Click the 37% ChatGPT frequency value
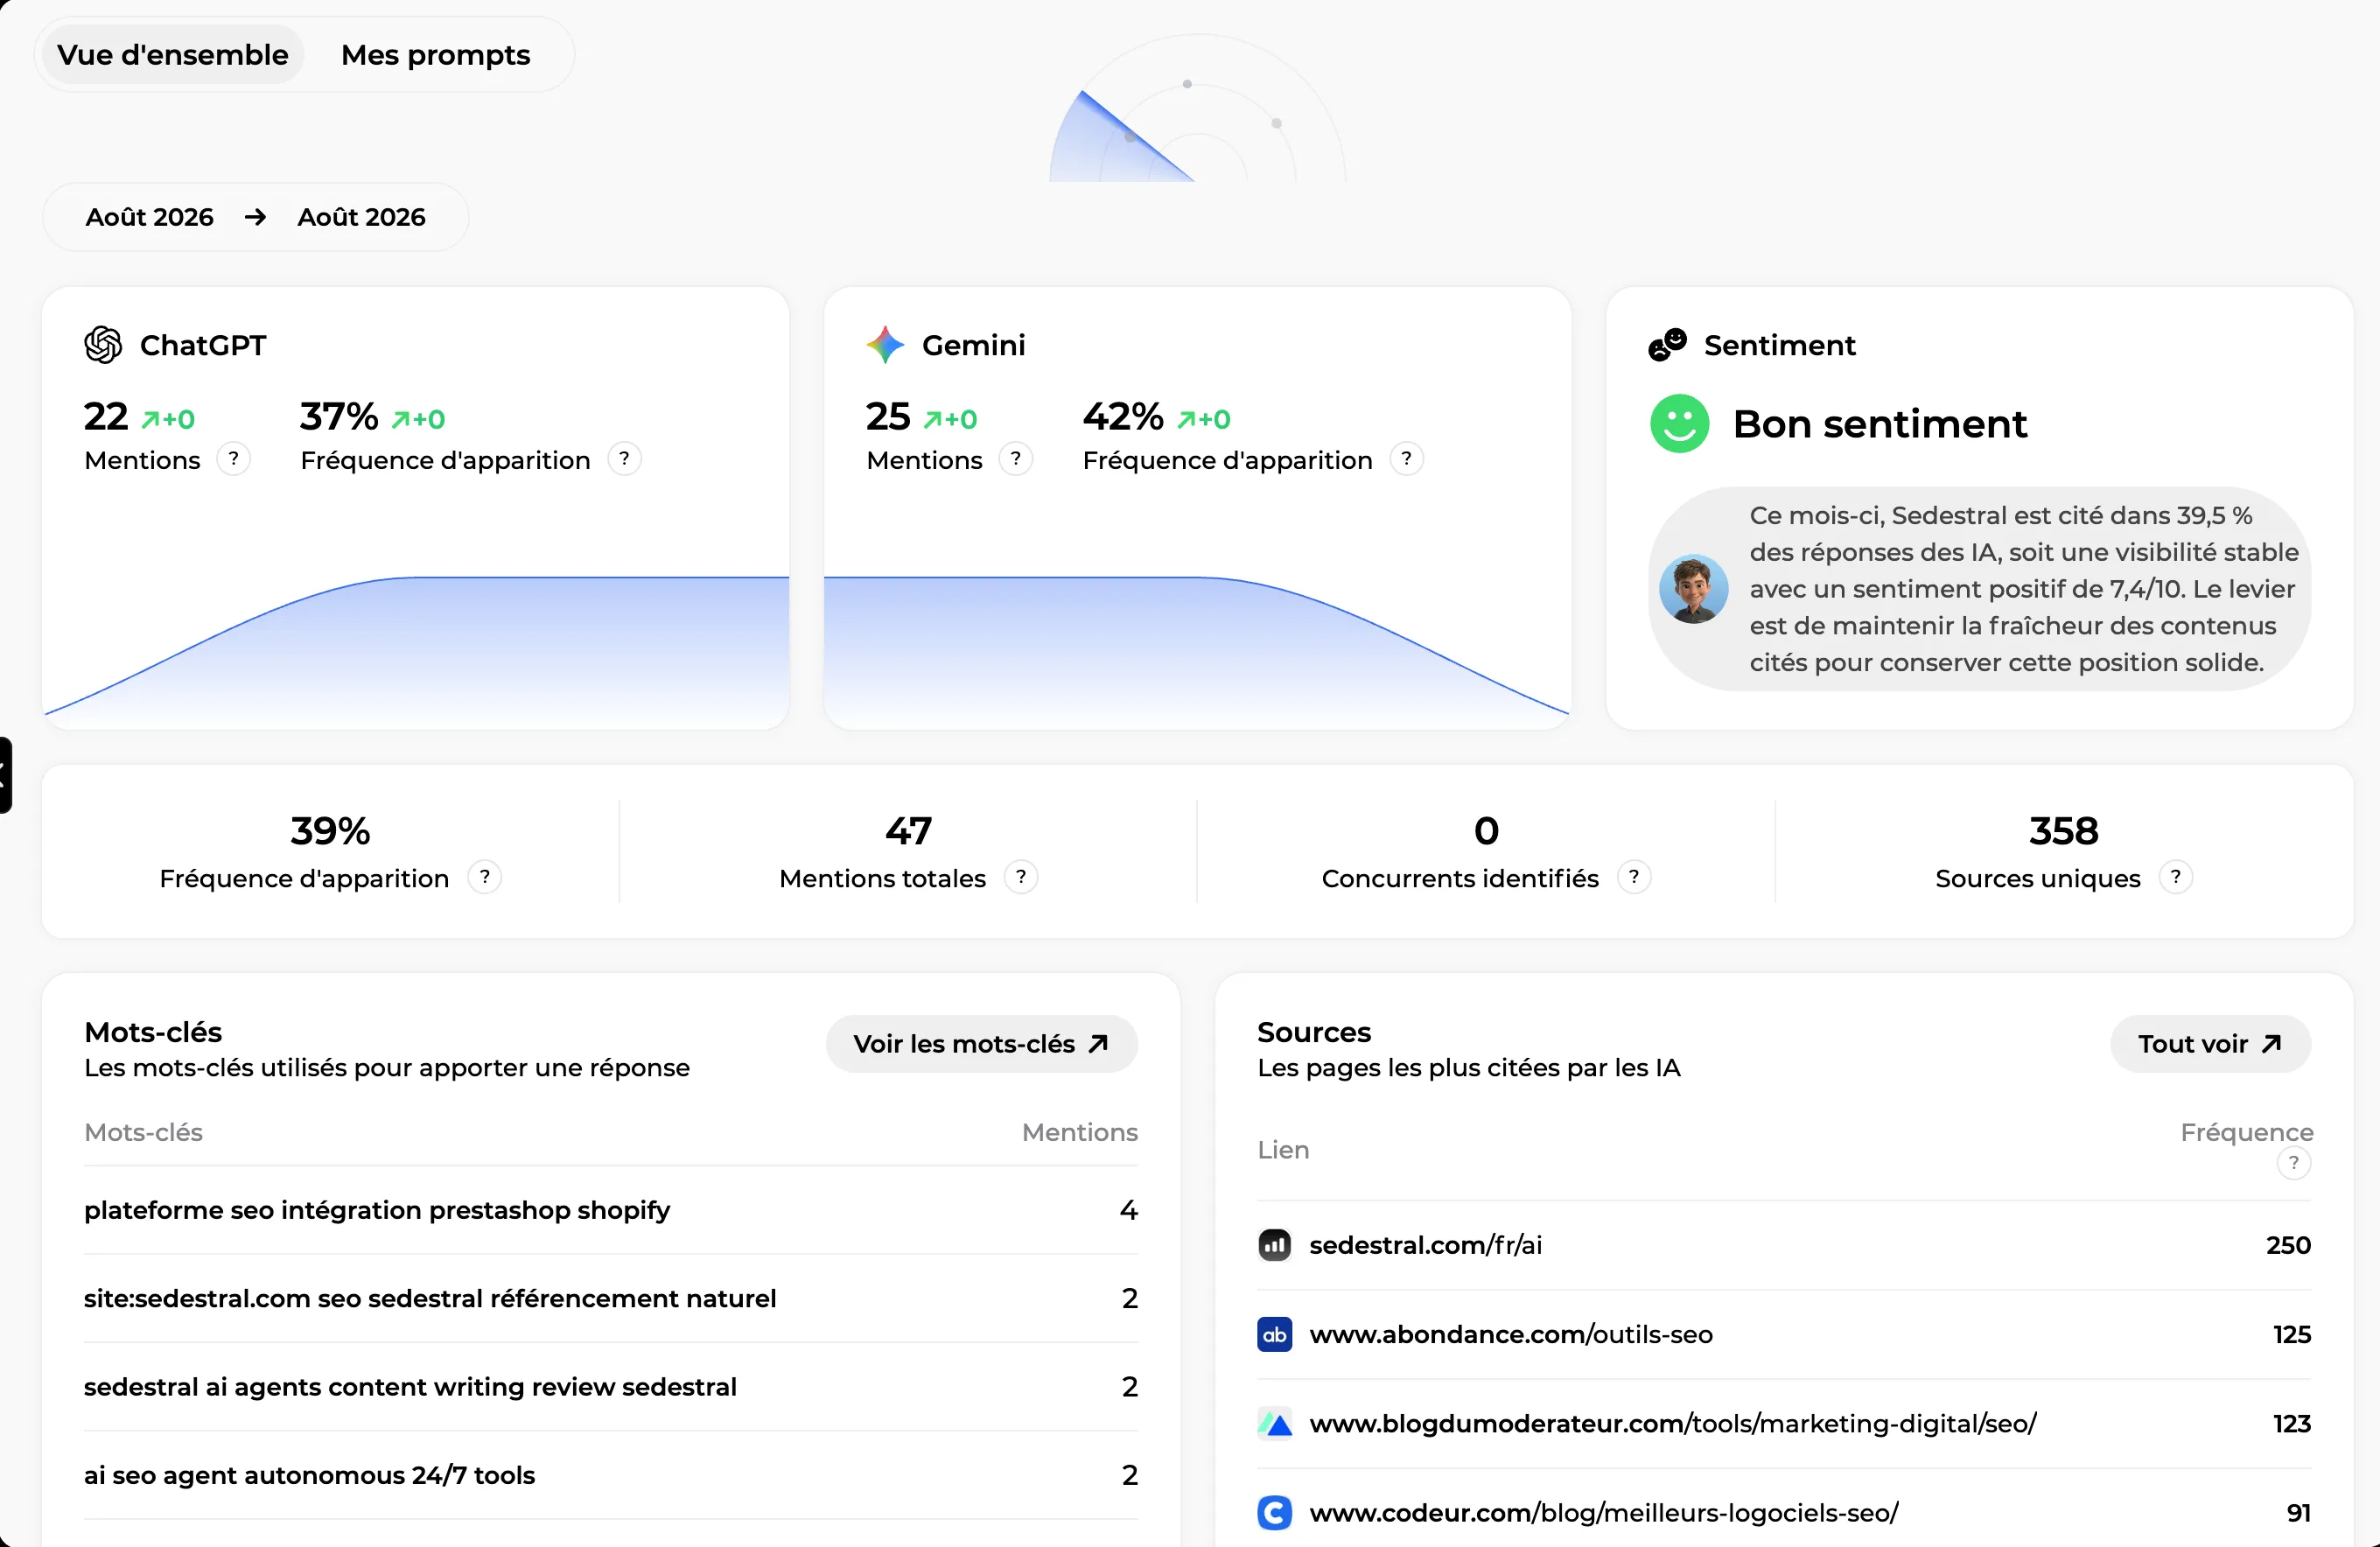 pyautogui.click(x=339, y=416)
